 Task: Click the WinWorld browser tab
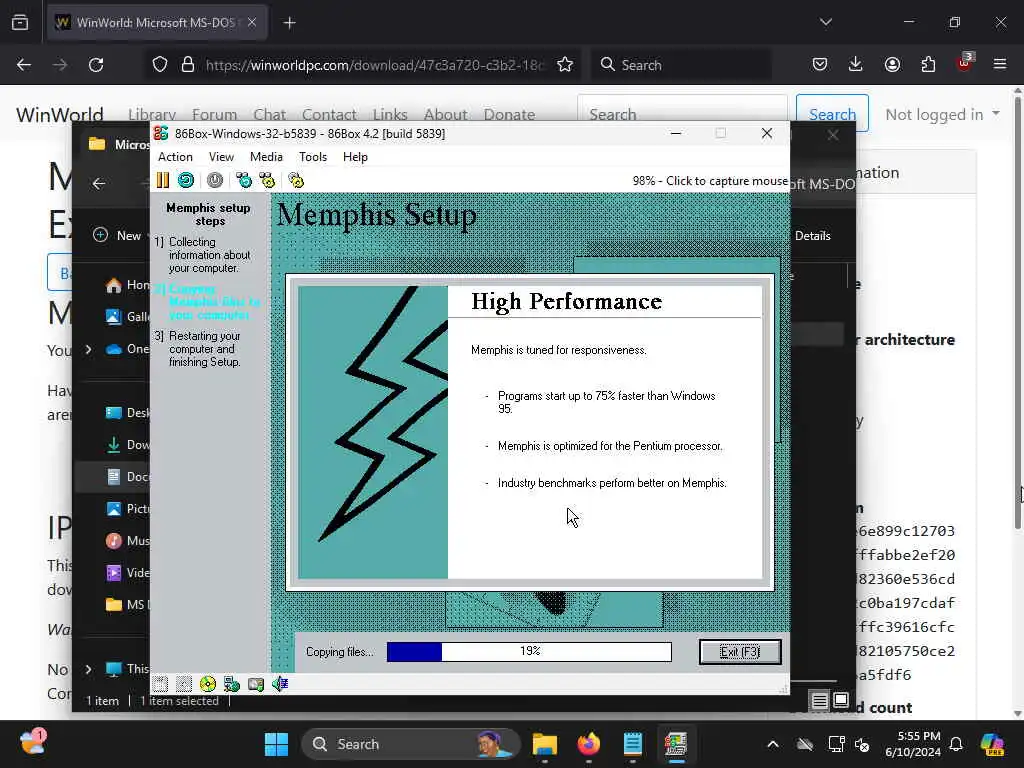click(x=157, y=23)
